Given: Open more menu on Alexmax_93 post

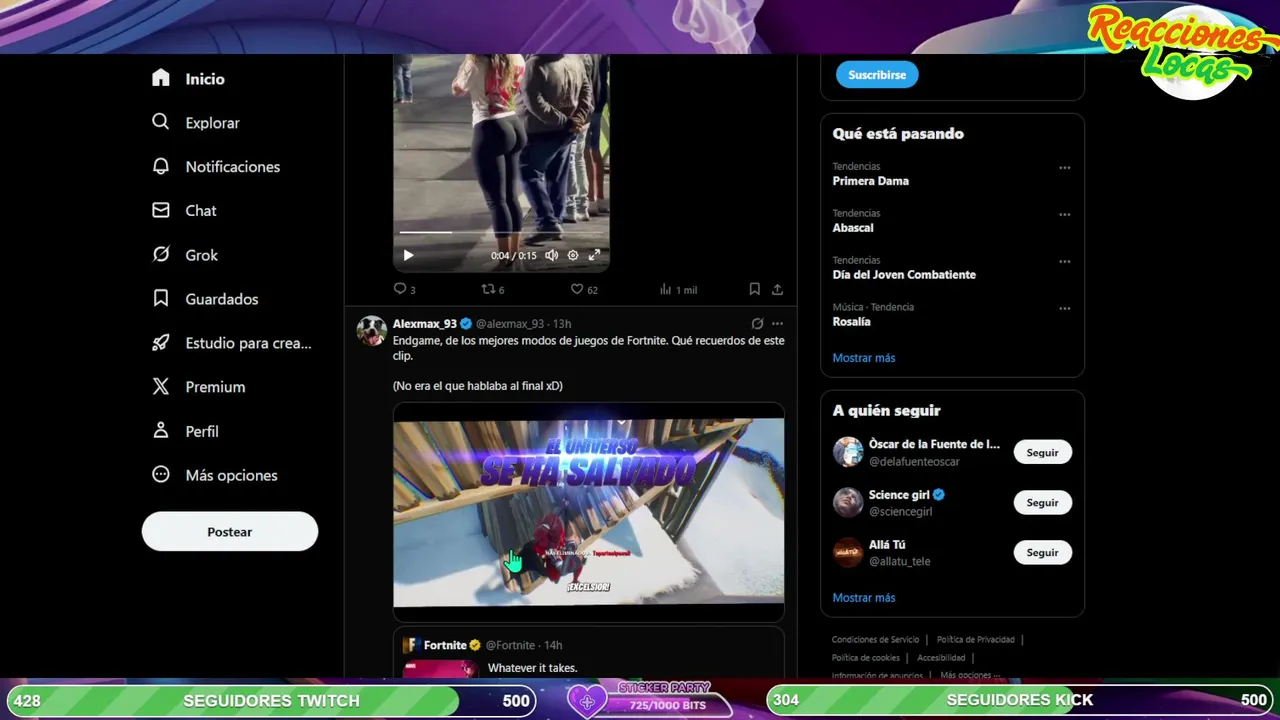Looking at the screenshot, I should [x=777, y=323].
